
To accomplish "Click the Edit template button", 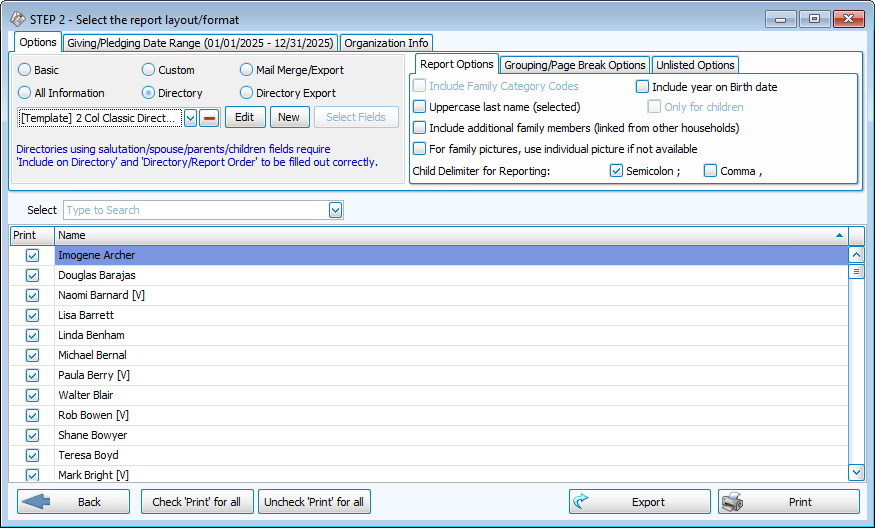I will (x=245, y=117).
